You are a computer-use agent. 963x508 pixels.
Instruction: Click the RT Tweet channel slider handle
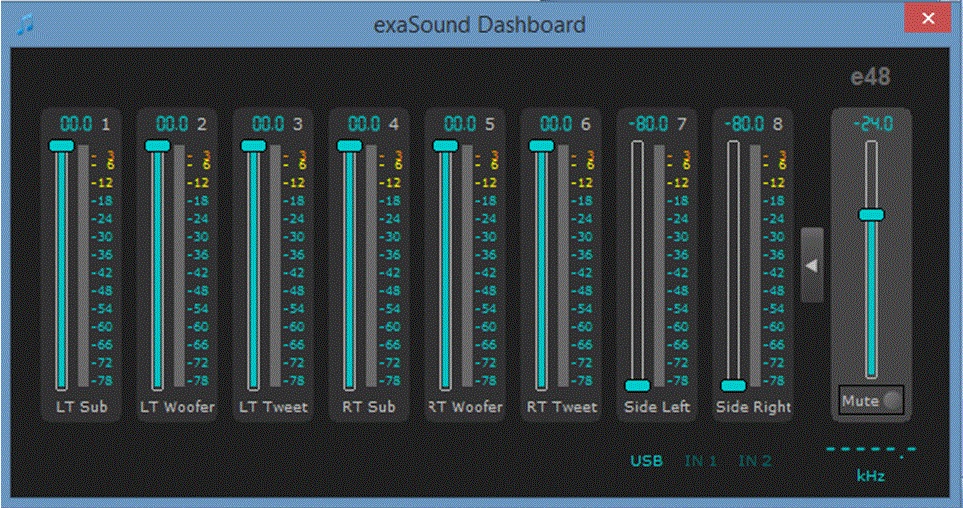(541, 146)
